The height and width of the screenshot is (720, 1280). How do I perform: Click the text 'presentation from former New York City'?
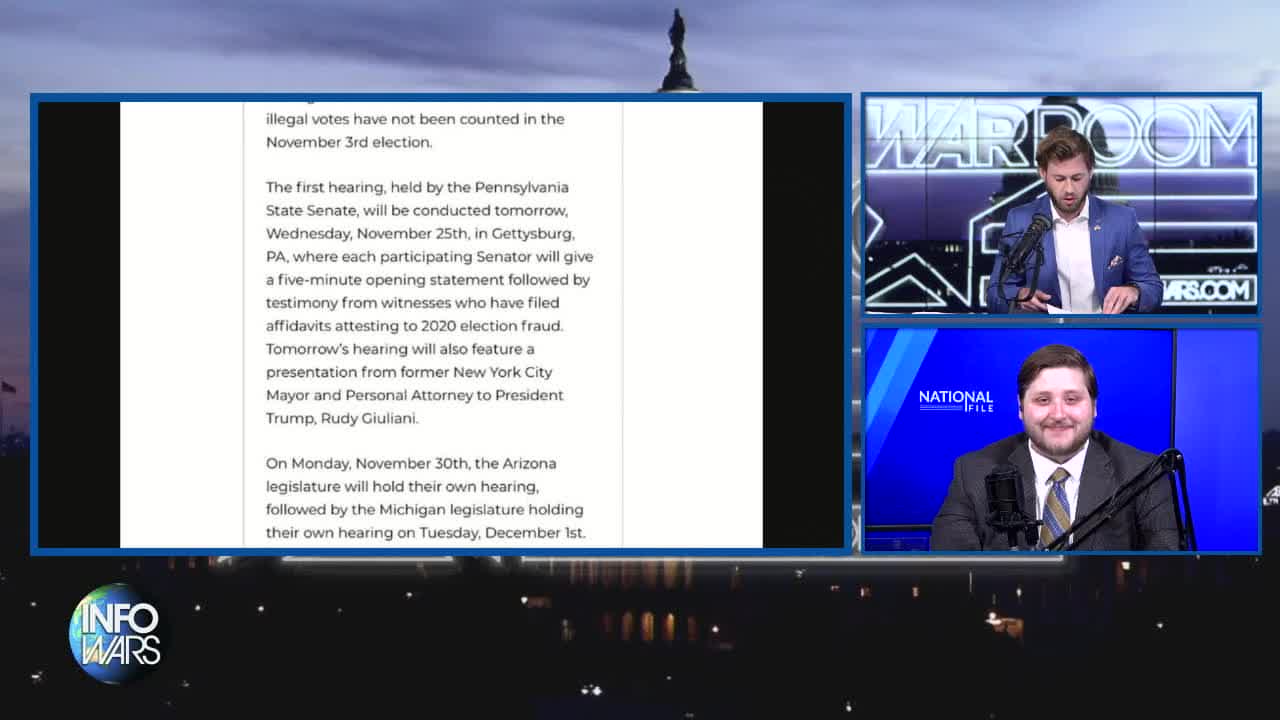[409, 372]
